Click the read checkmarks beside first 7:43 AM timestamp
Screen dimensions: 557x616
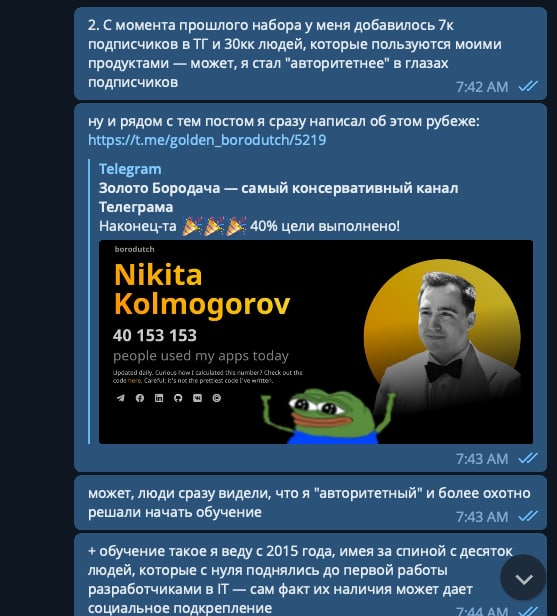point(528,458)
